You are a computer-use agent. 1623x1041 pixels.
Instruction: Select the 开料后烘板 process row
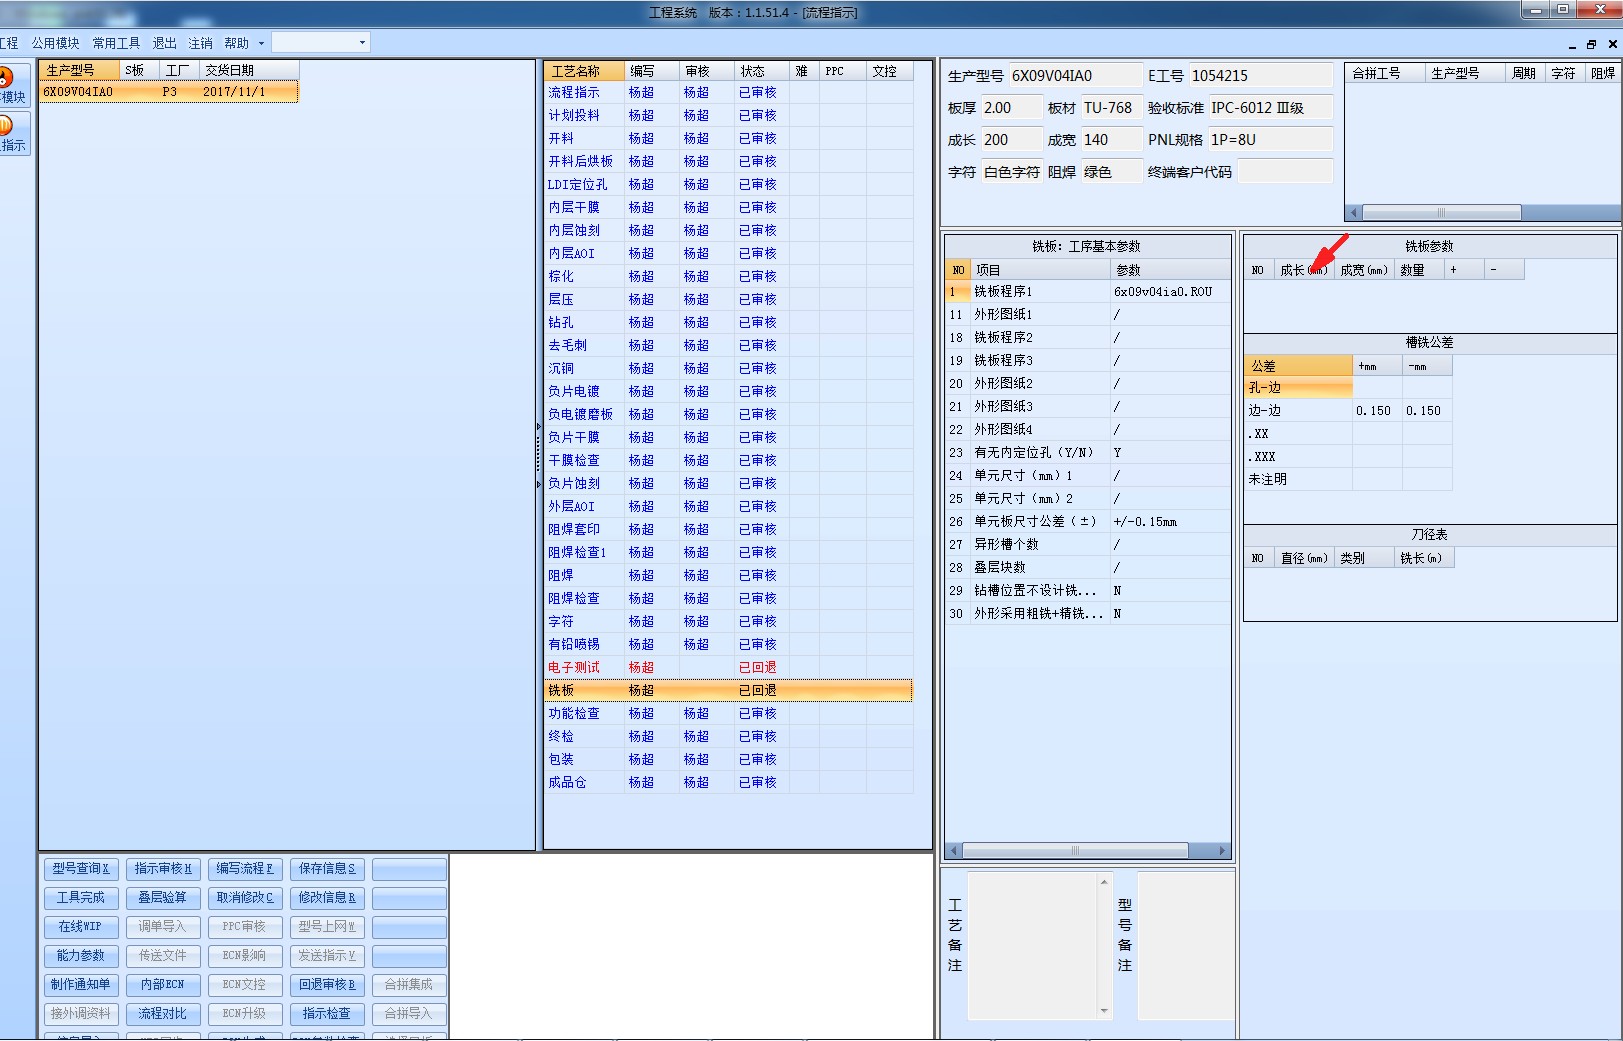tap(728, 161)
